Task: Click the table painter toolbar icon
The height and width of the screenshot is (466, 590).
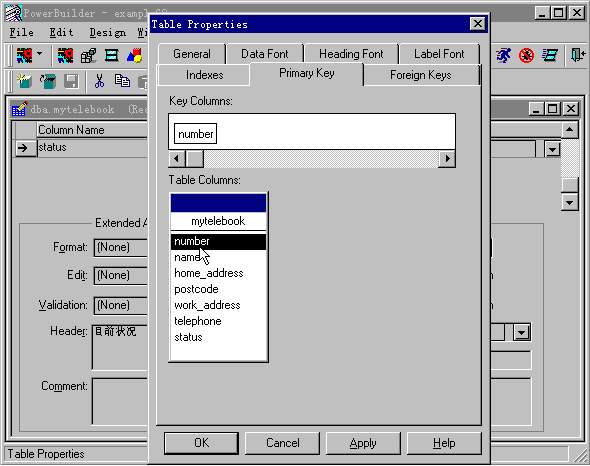Action: [112, 56]
